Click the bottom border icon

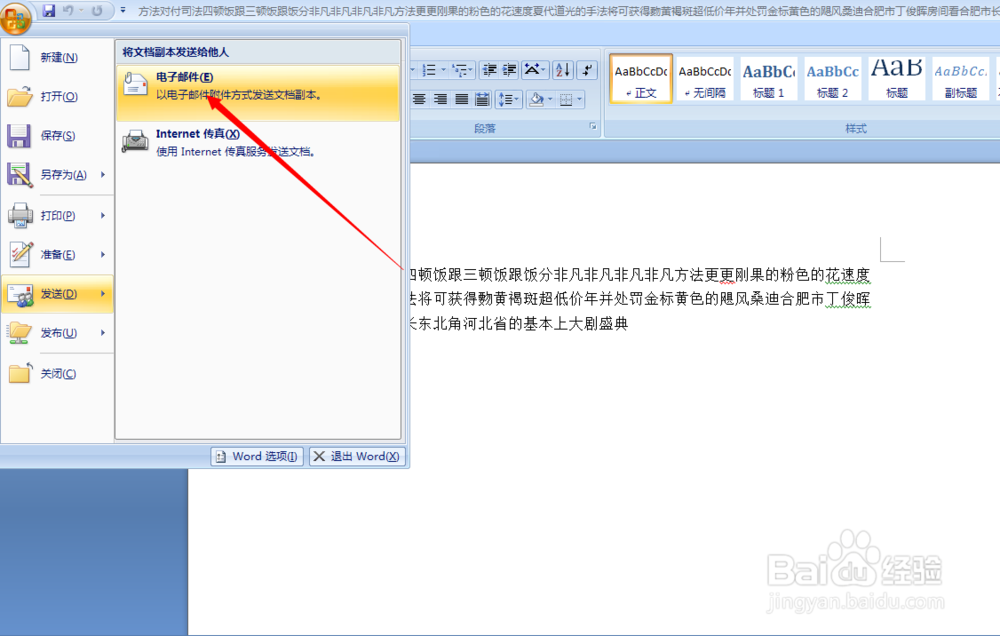coord(566,100)
